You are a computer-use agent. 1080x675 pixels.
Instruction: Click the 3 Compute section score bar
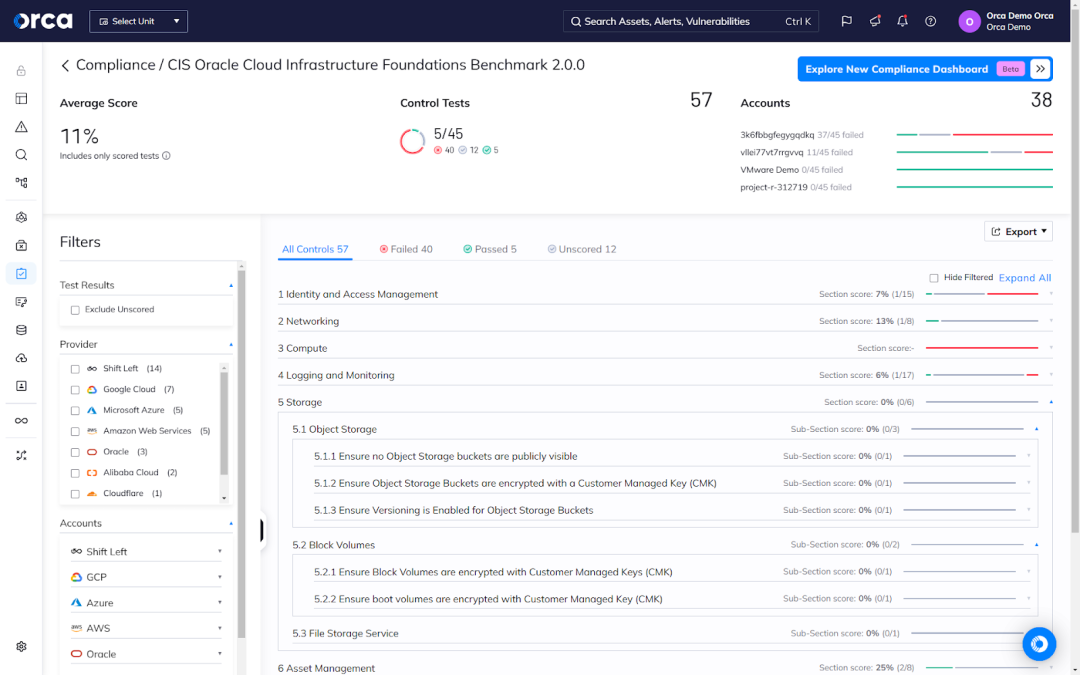[982, 348]
